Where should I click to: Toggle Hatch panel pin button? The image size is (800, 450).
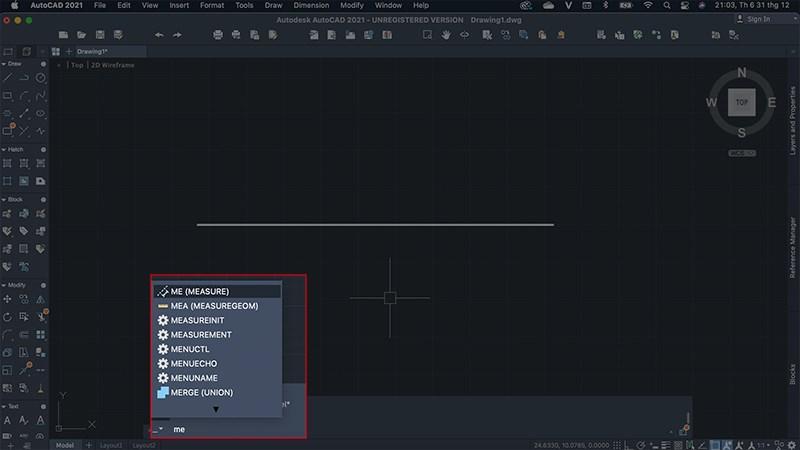43,149
